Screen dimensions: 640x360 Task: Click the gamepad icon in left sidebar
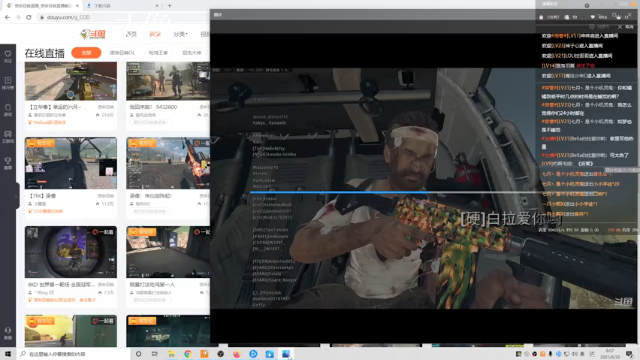(x=8, y=136)
